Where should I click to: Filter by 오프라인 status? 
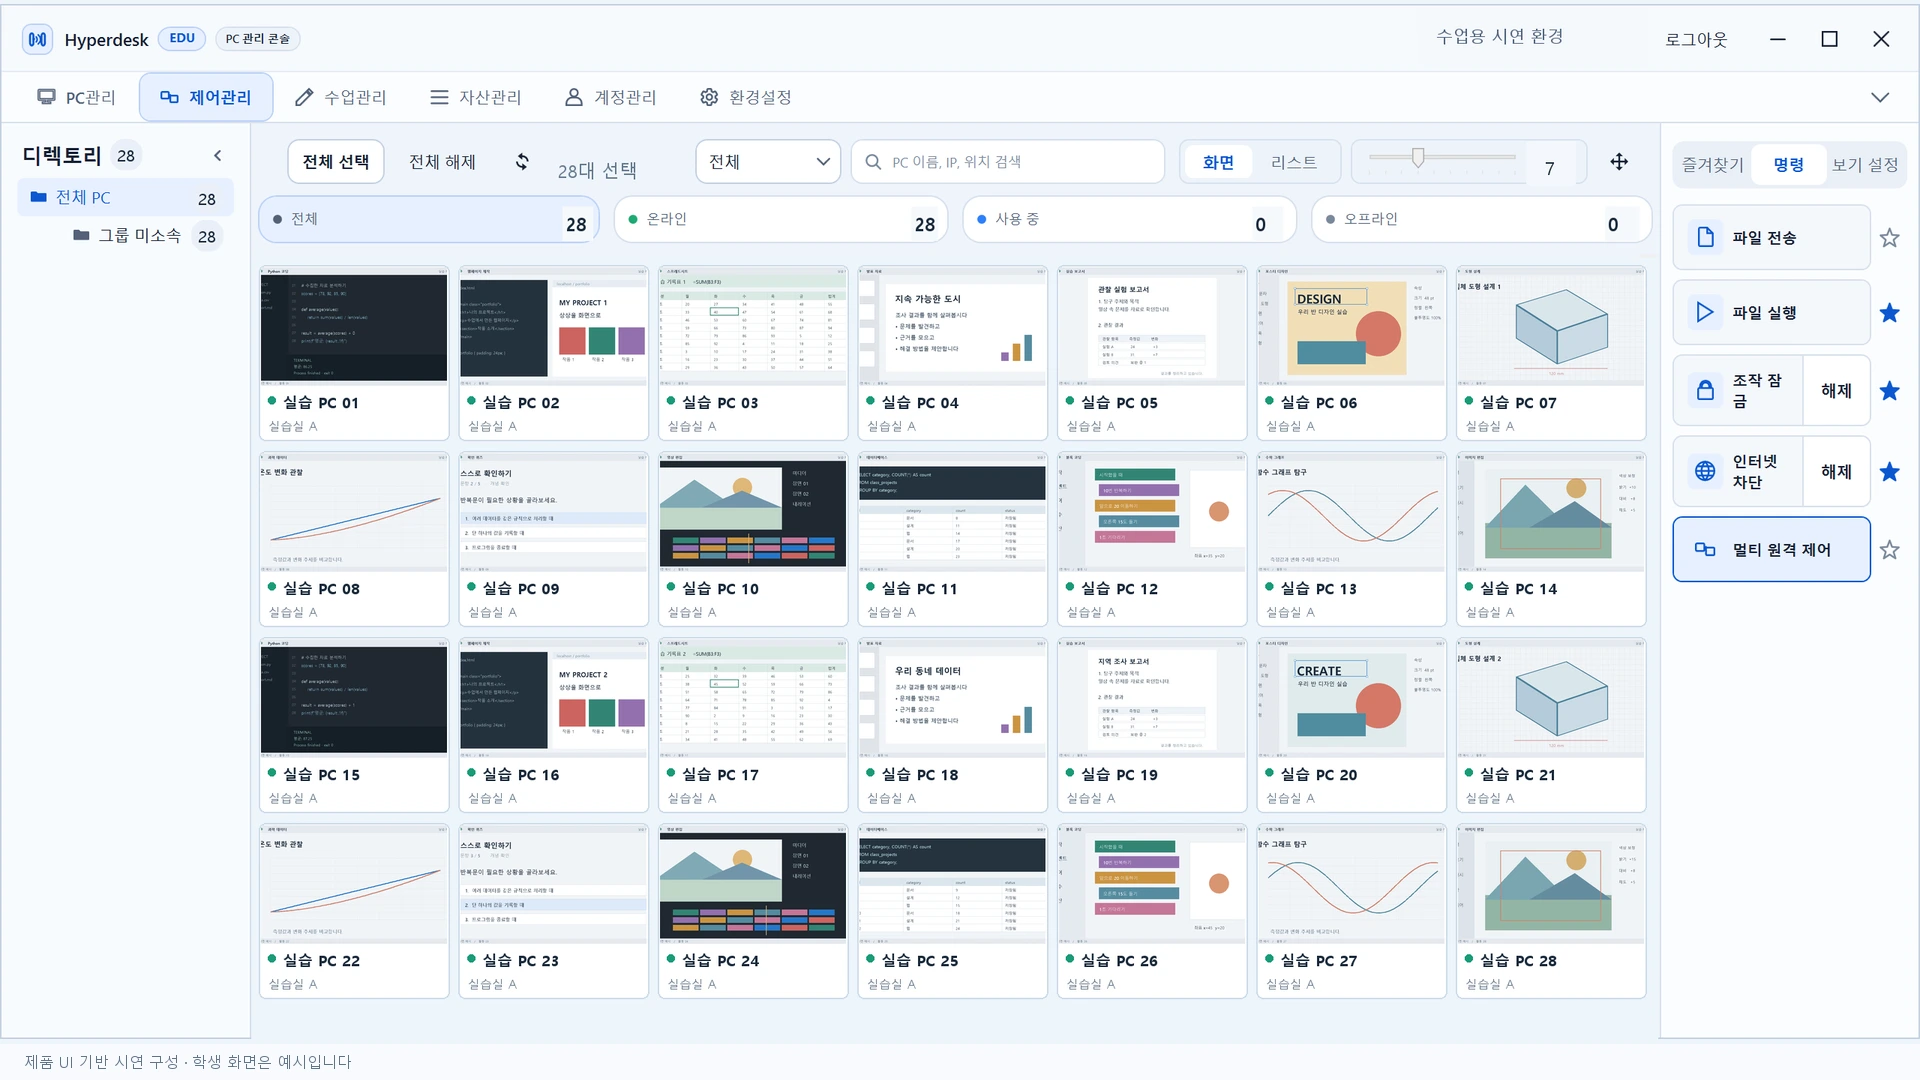tap(1481, 220)
